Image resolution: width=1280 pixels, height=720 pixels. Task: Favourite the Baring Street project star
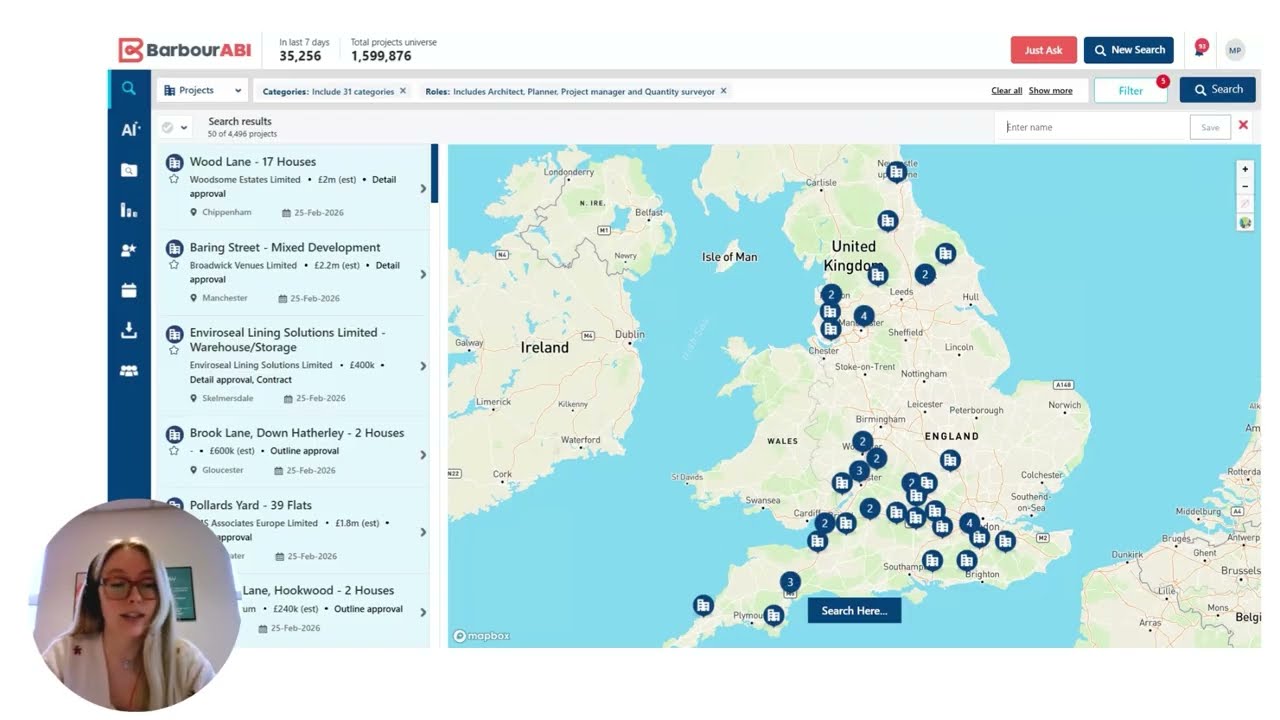(x=174, y=265)
